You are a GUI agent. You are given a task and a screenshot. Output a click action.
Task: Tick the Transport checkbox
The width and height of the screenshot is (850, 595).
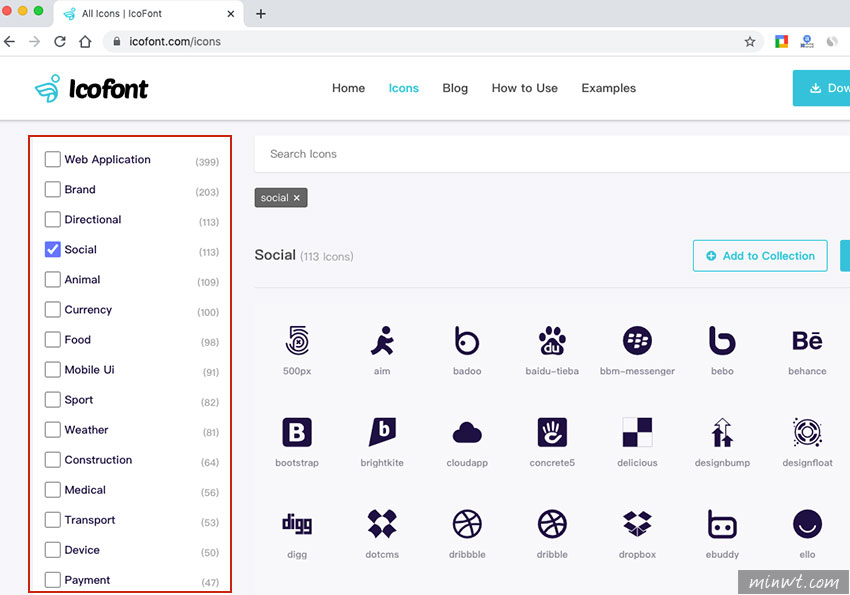click(x=53, y=520)
